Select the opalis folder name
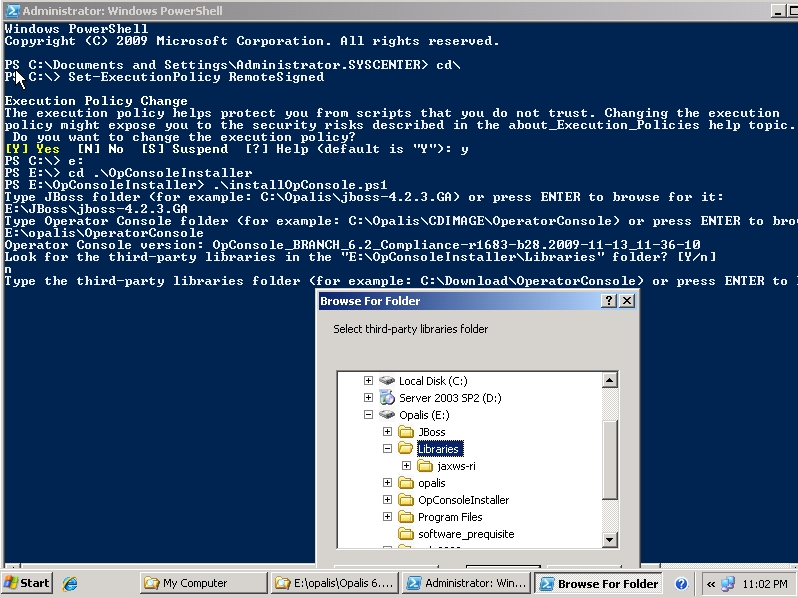Viewport: 798px width, 598px height. [x=432, y=483]
